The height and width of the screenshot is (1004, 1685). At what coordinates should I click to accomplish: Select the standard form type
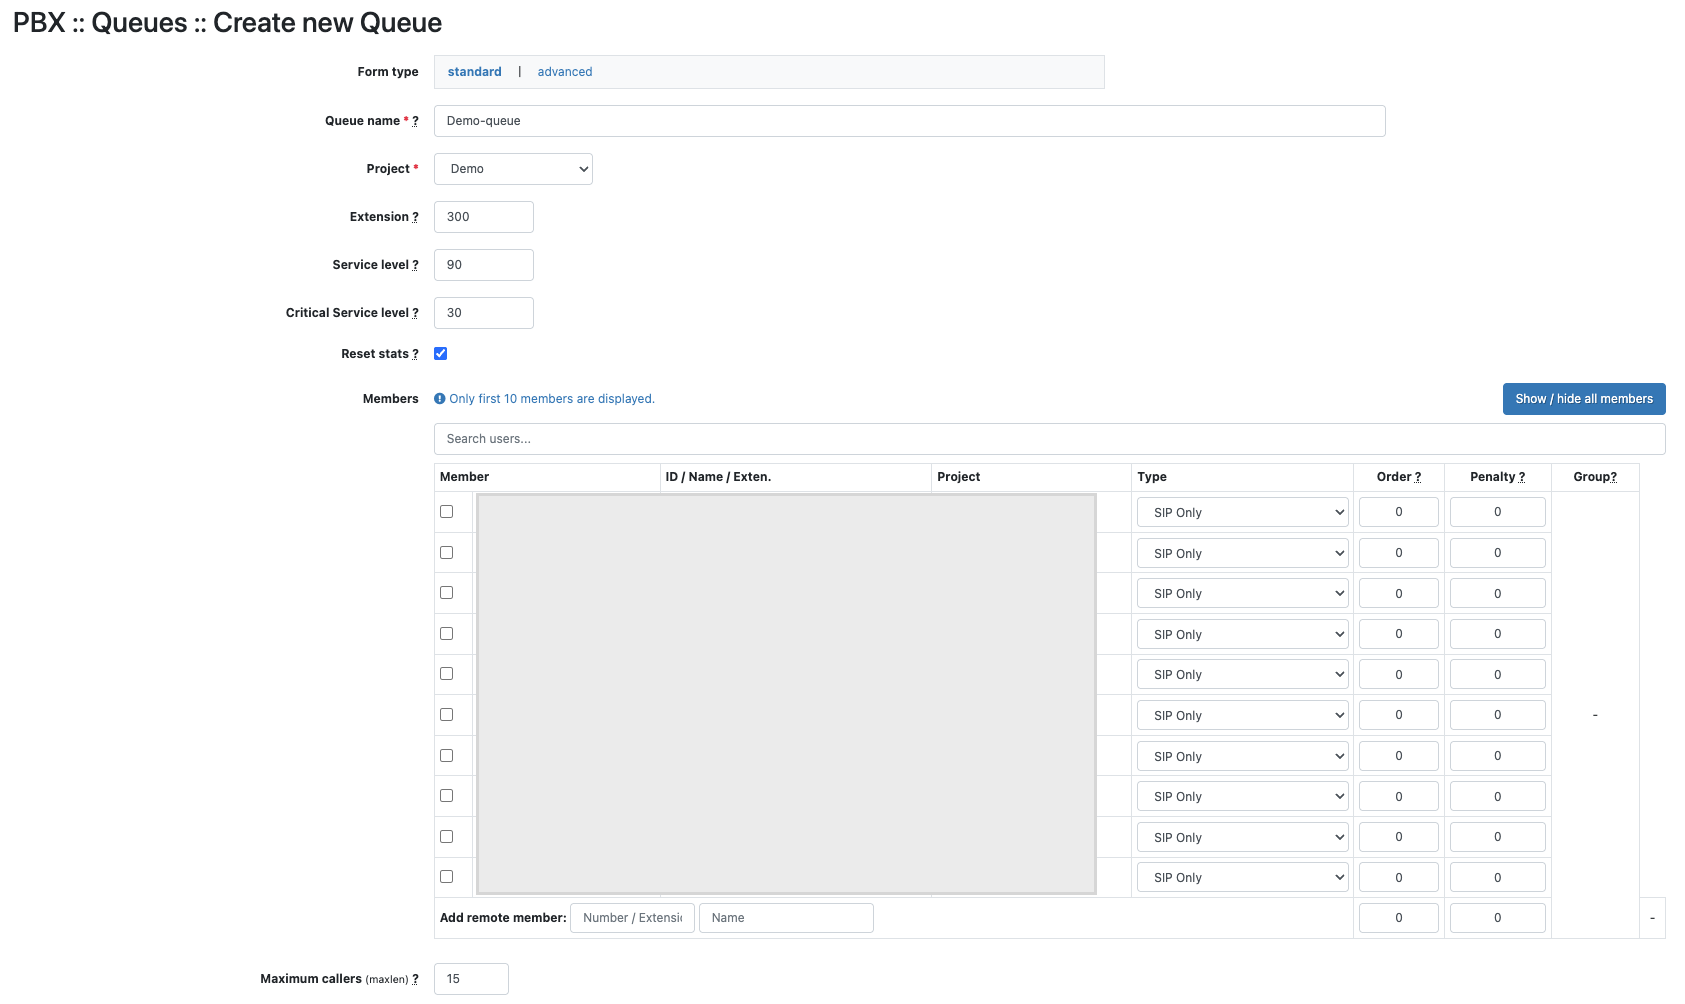point(474,72)
